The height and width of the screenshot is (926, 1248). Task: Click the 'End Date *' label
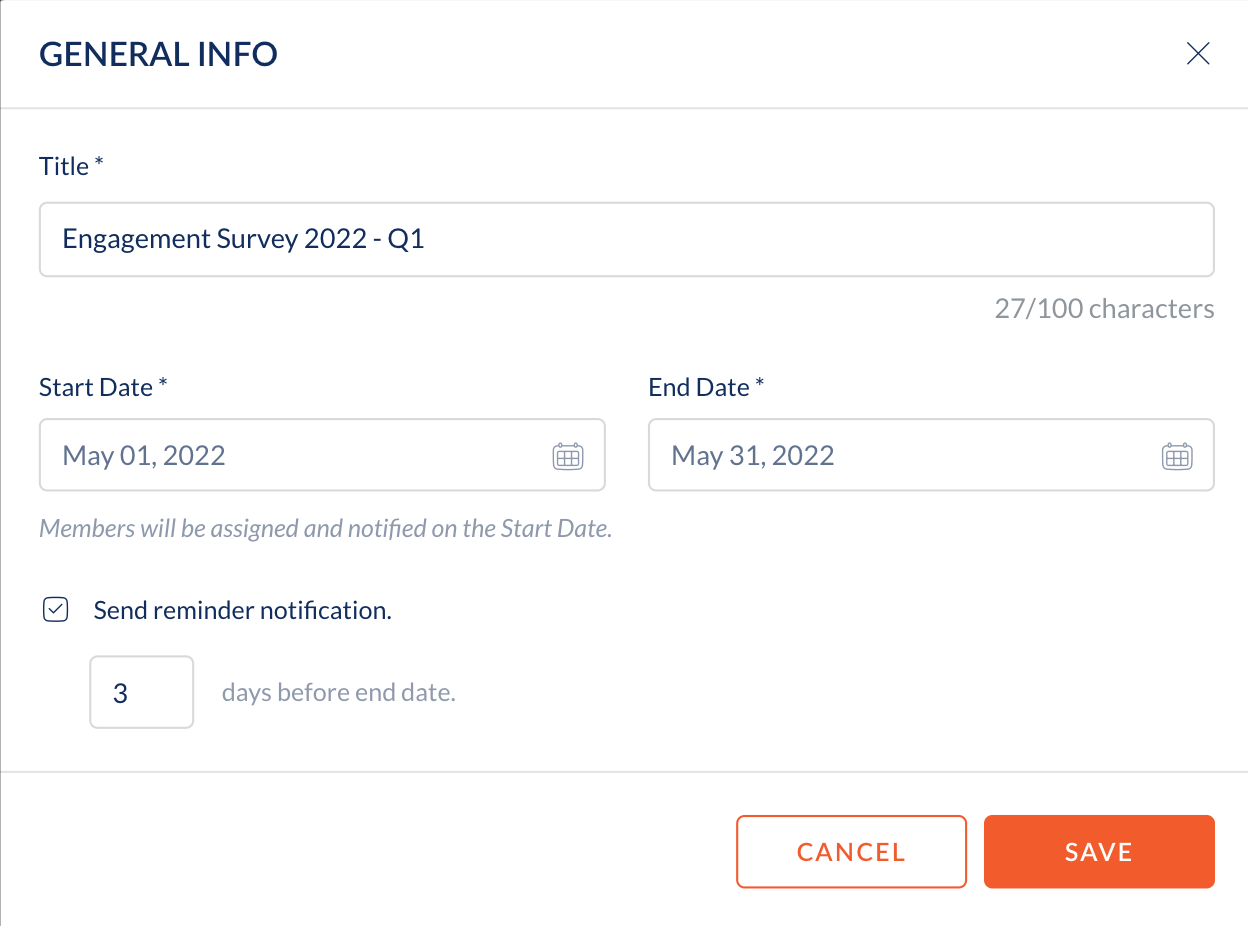pyautogui.click(x=706, y=387)
